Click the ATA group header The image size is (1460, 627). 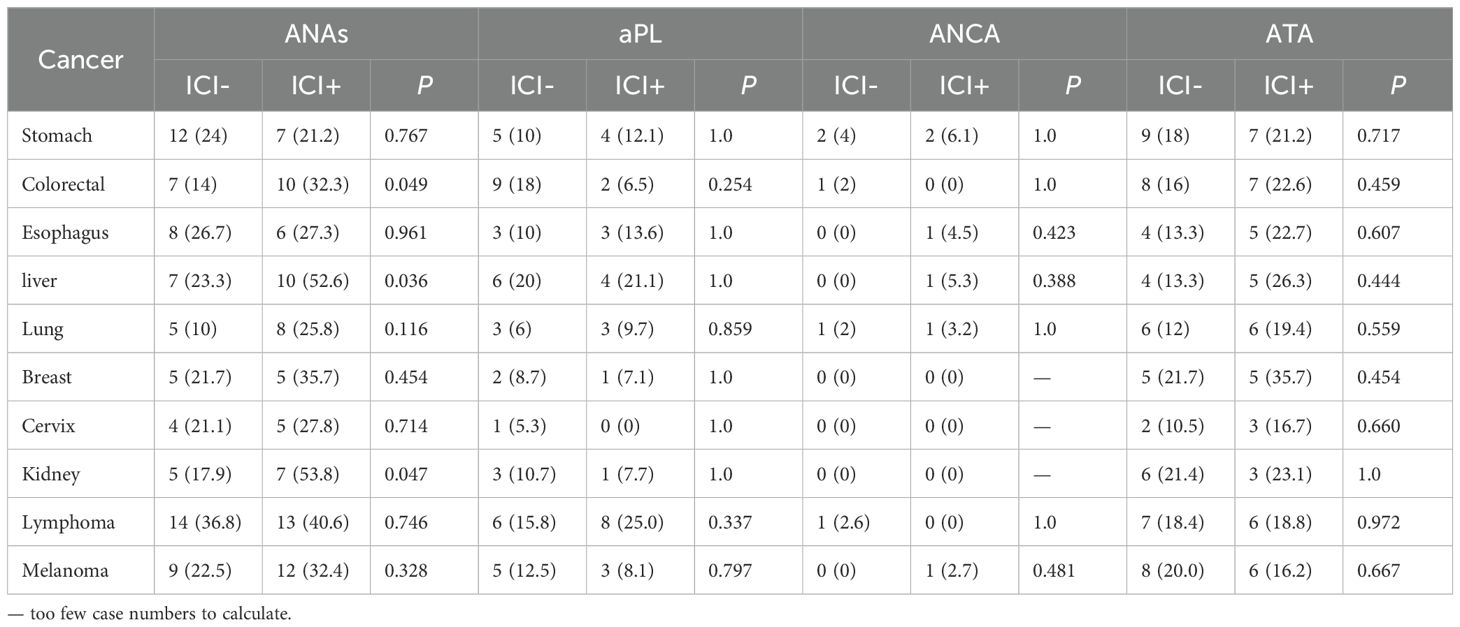[1288, 36]
